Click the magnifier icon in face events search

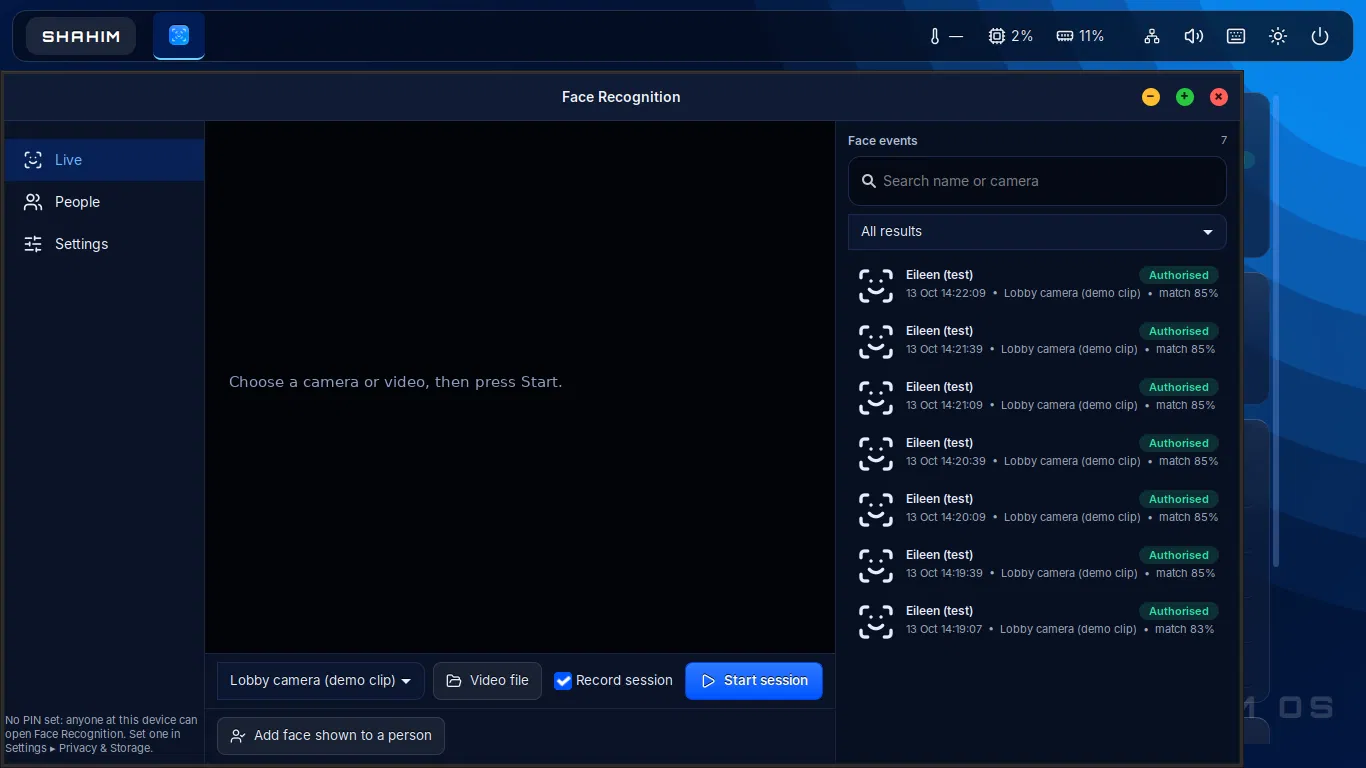(x=869, y=181)
